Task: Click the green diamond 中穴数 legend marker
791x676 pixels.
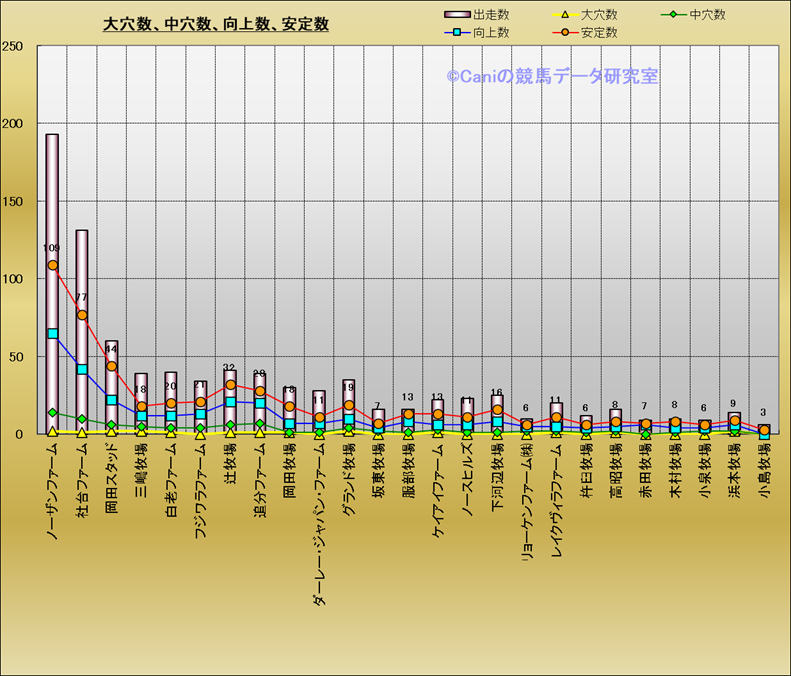Action: pos(675,15)
